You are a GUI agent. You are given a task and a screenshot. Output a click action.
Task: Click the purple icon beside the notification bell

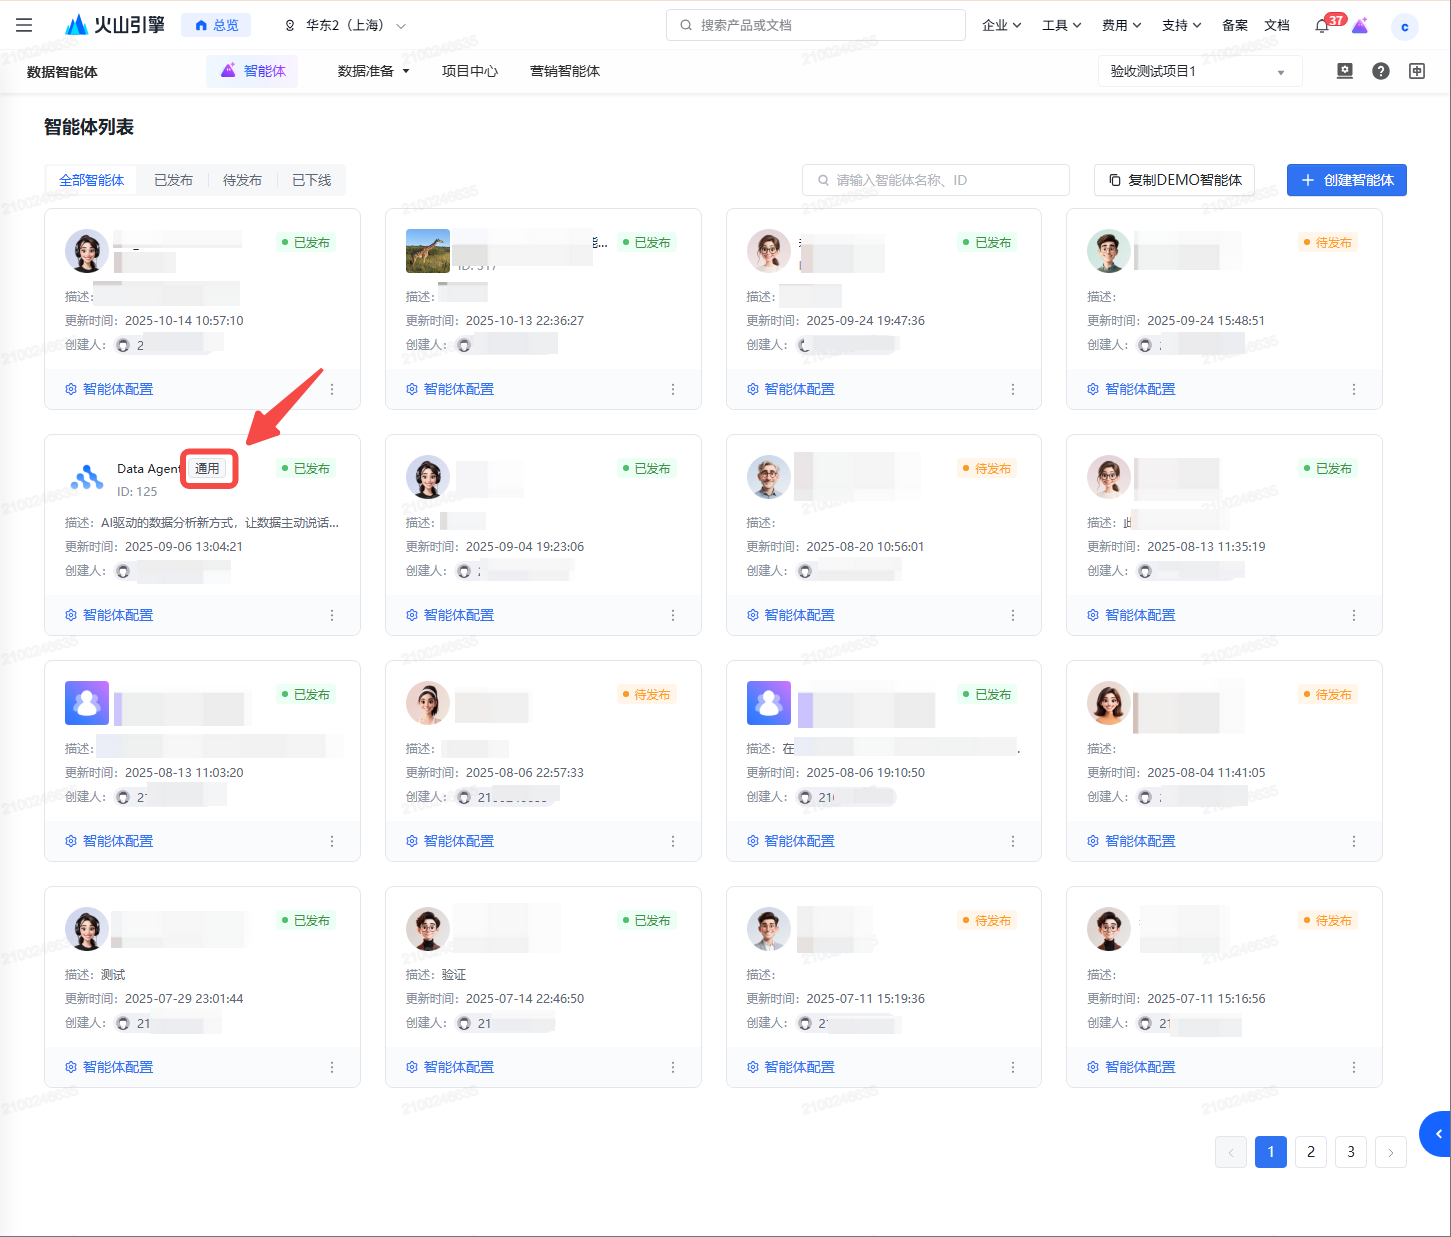pyautogui.click(x=1360, y=26)
